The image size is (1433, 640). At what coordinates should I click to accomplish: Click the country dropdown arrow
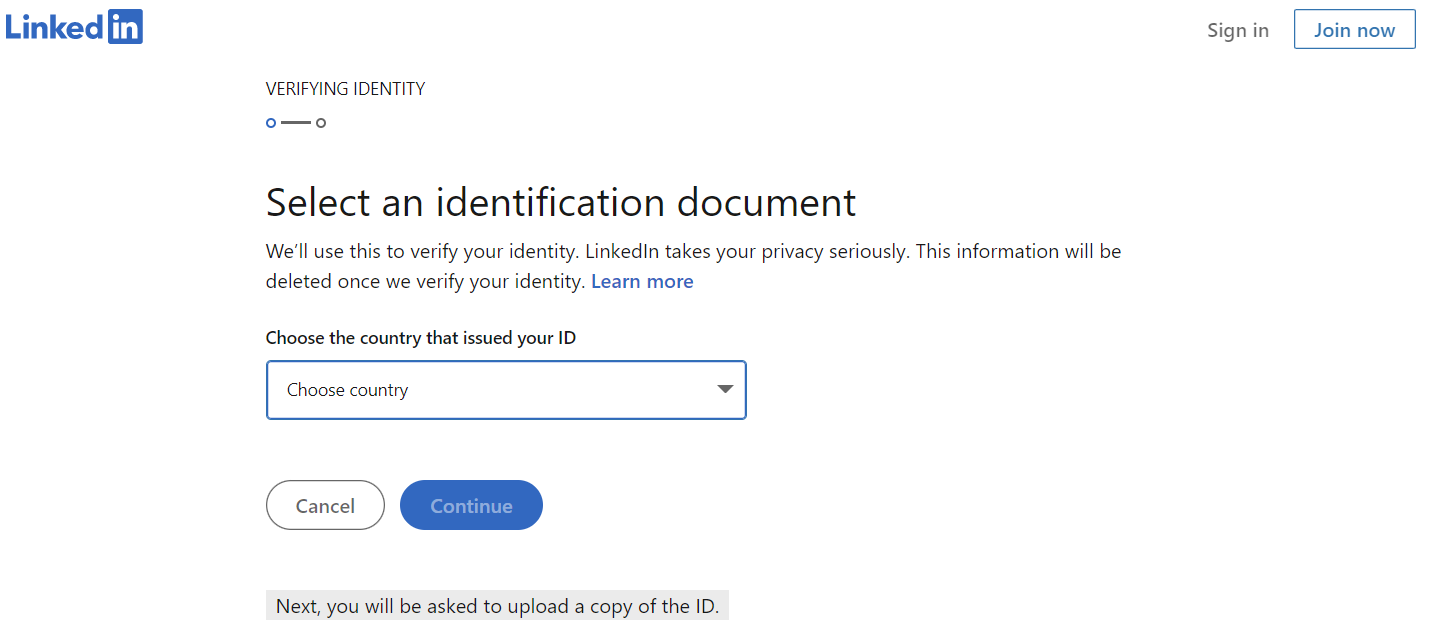pyautogui.click(x=726, y=389)
